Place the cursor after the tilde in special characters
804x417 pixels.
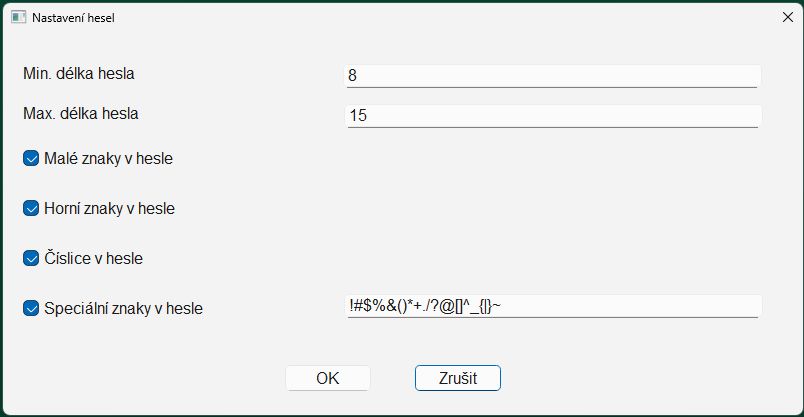(502, 306)
